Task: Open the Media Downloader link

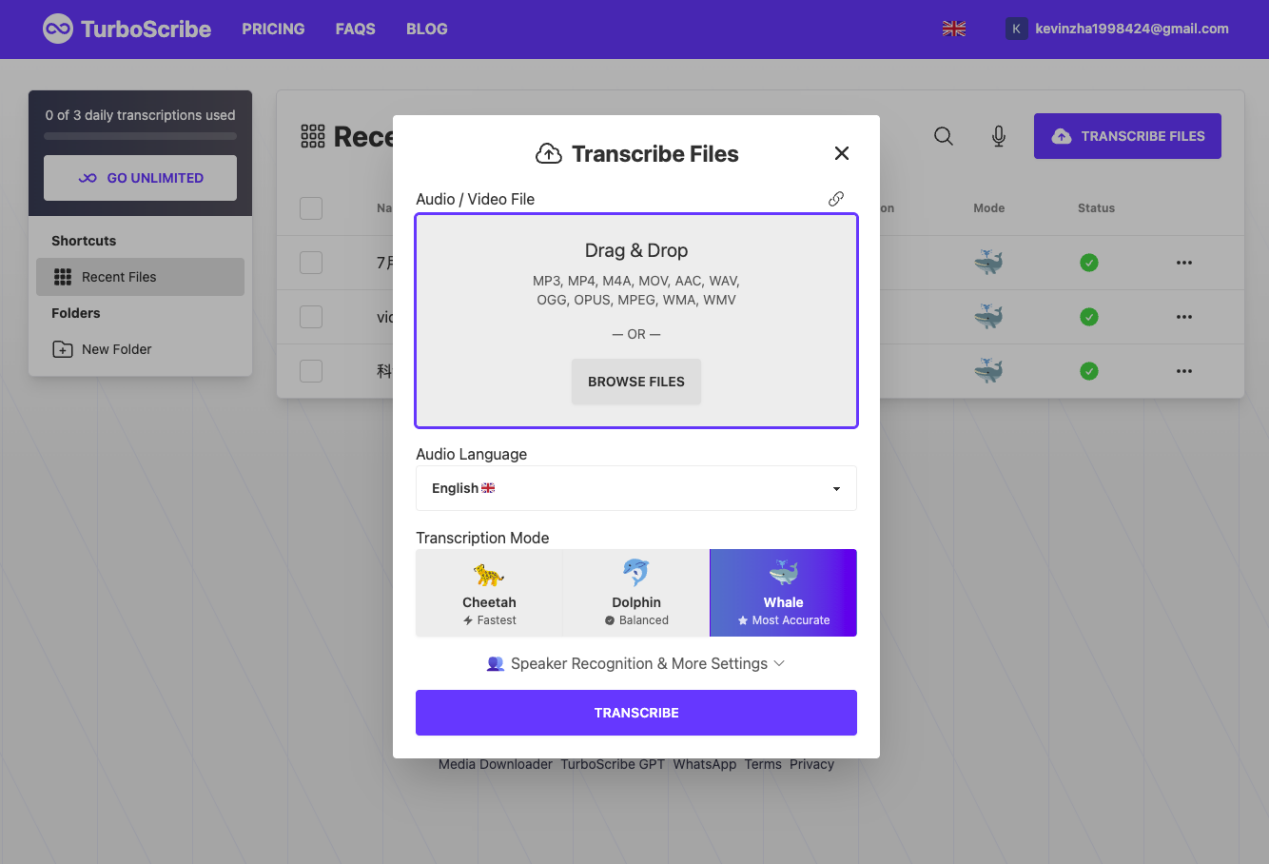Action: coord(495,764)
